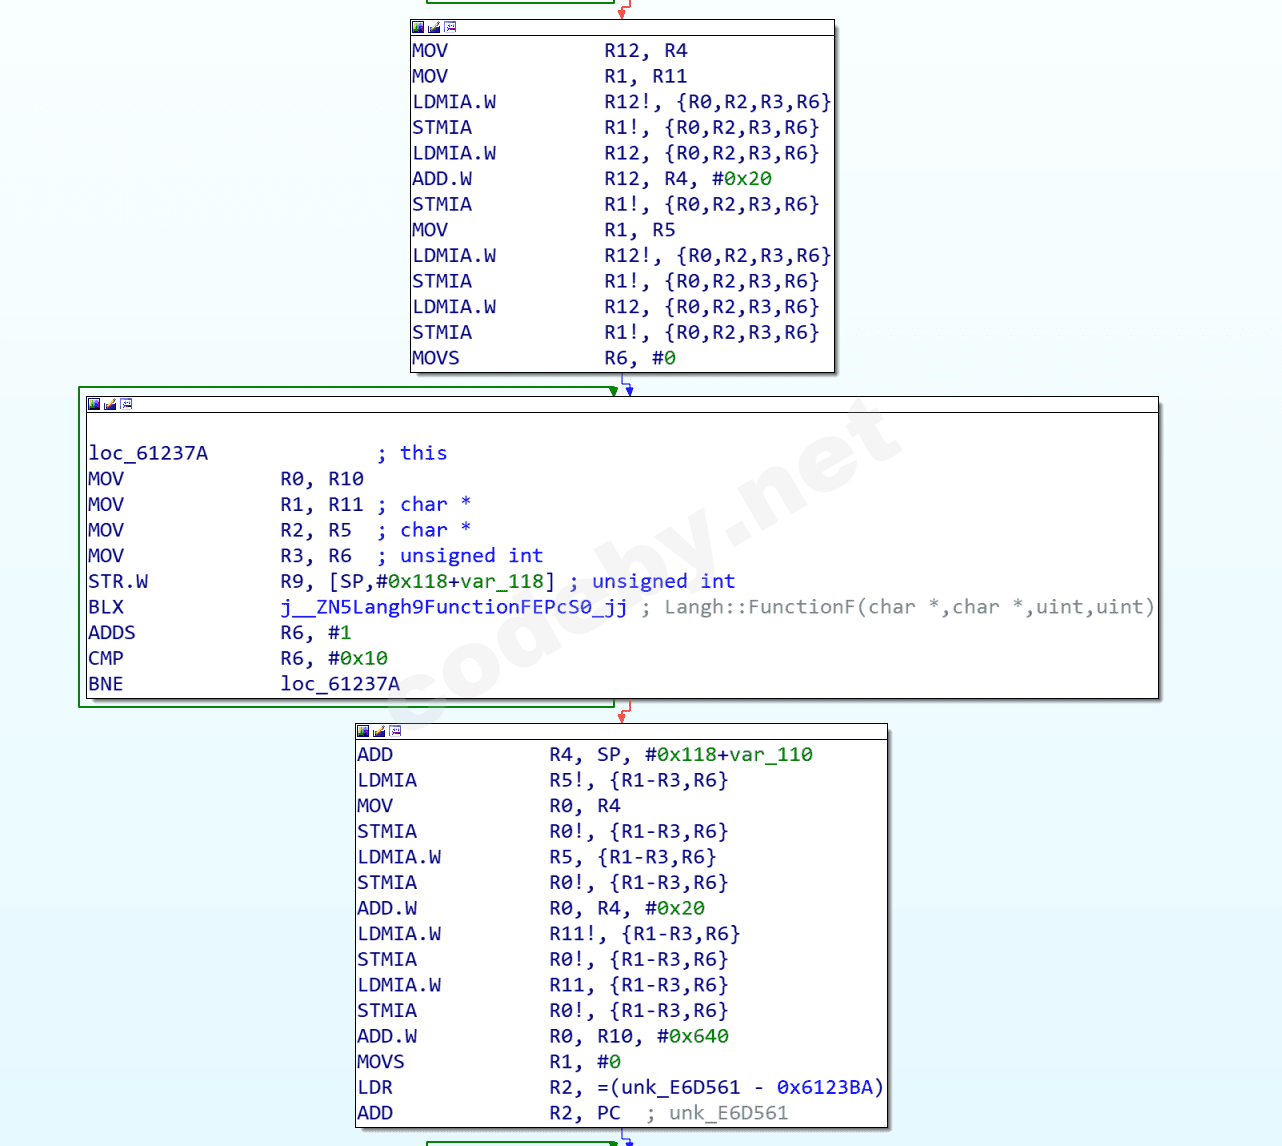Click the pencil icon on the loc_61237A block
The height and width of the screenshot is (1146, 1282).
[x=110, y=404]
